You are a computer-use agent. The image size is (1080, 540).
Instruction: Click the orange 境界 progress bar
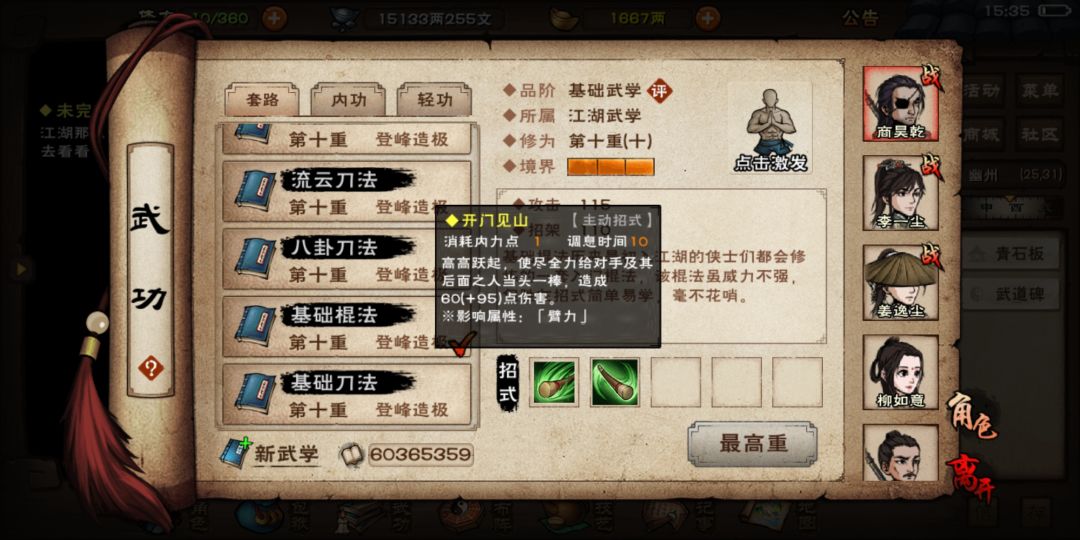[x=610, y=167]
